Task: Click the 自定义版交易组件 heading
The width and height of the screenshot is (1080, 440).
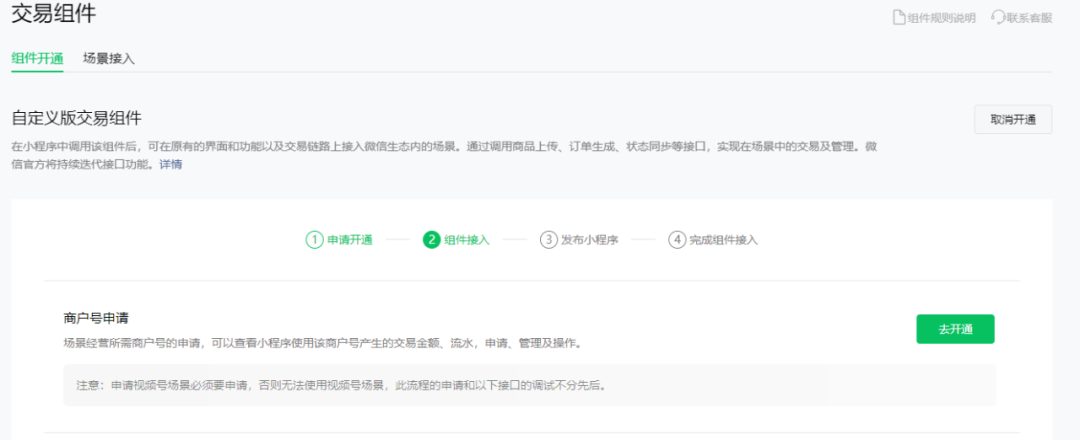Action: click(x=77, y=118)
